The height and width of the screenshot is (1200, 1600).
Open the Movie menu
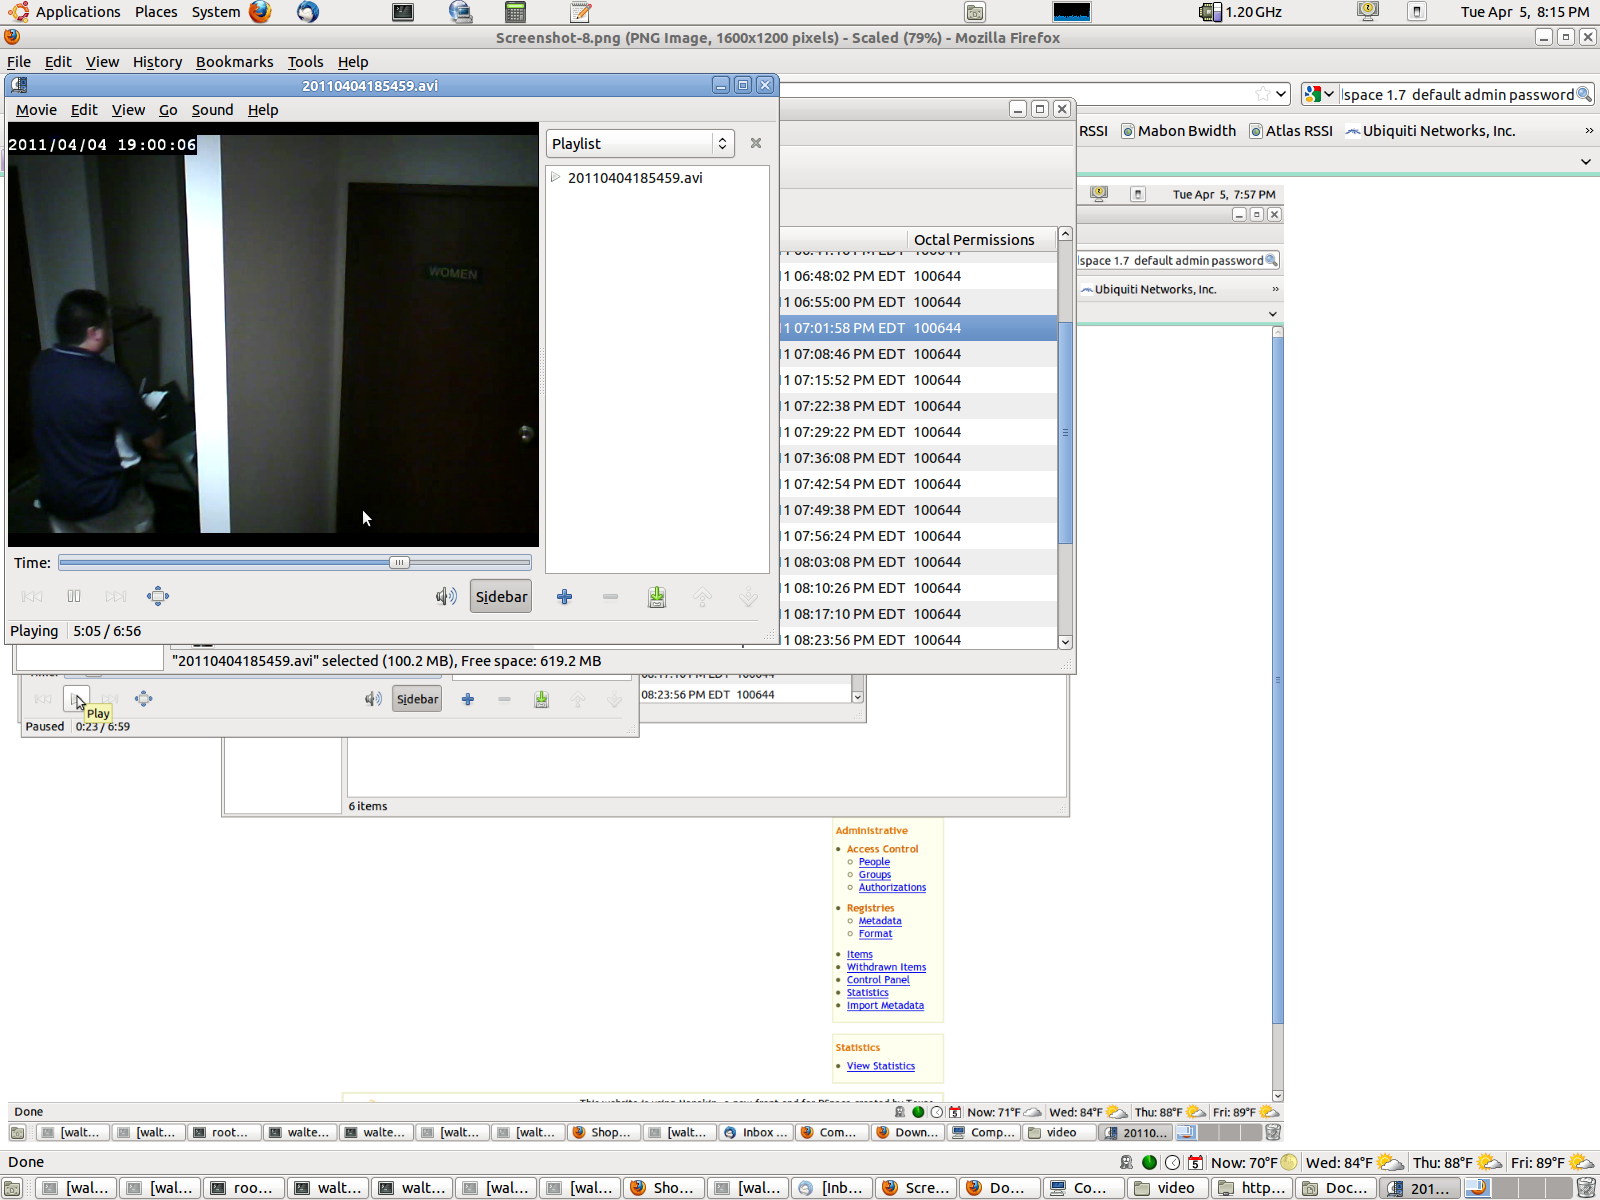[36, 110]
